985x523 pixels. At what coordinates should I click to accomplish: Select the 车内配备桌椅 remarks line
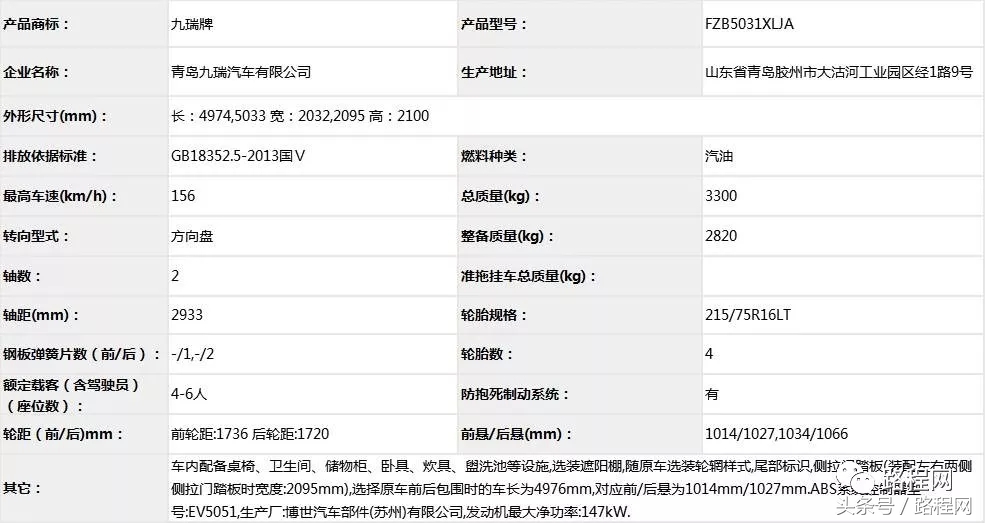pos(572,466)
